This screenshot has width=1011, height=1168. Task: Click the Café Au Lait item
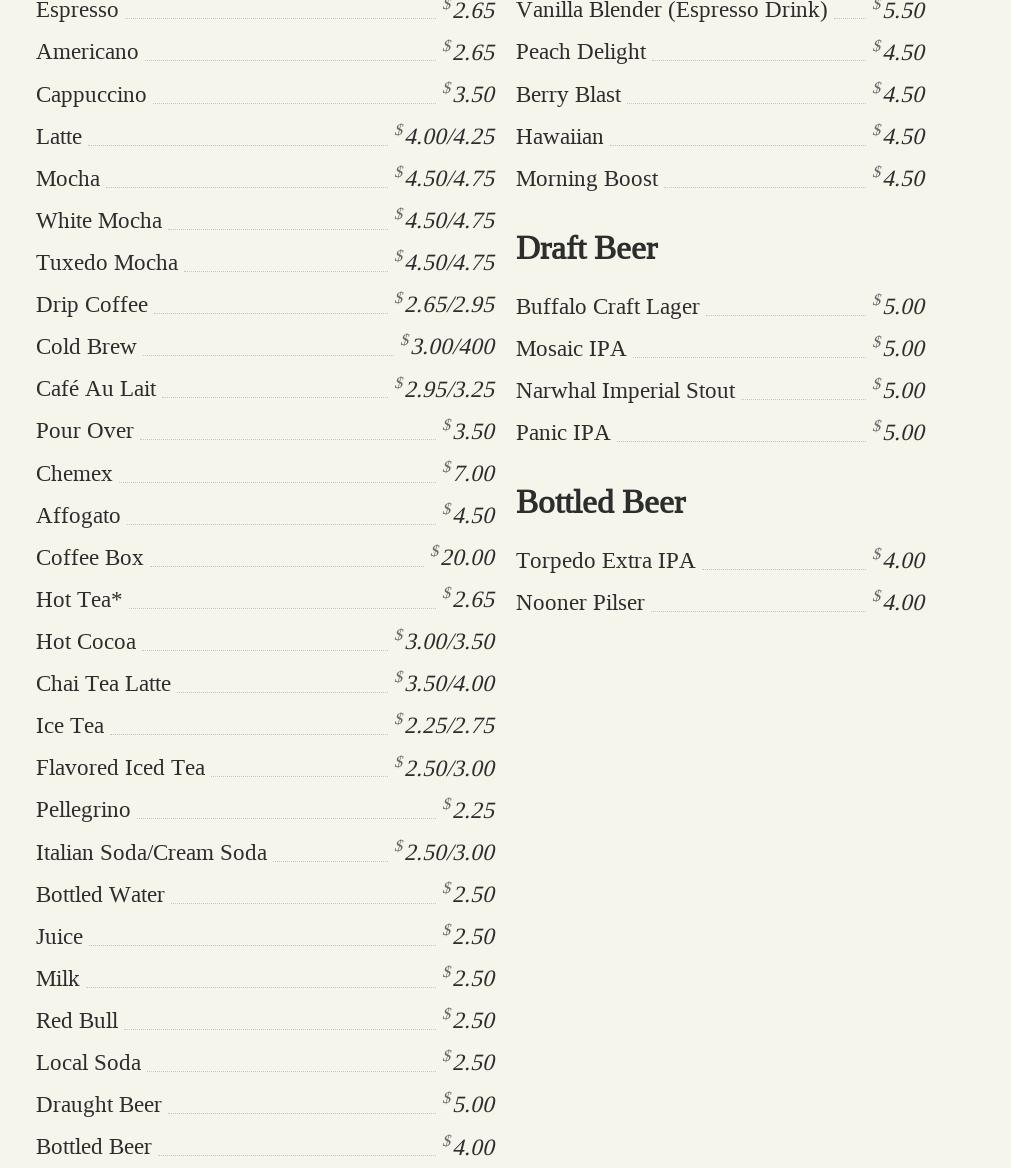click(96, 388)
